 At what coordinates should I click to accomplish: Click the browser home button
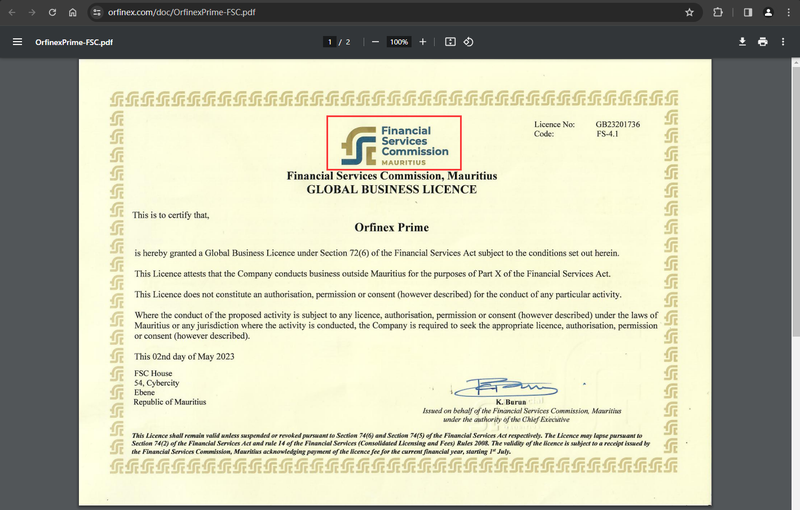(x=72, y=13)
